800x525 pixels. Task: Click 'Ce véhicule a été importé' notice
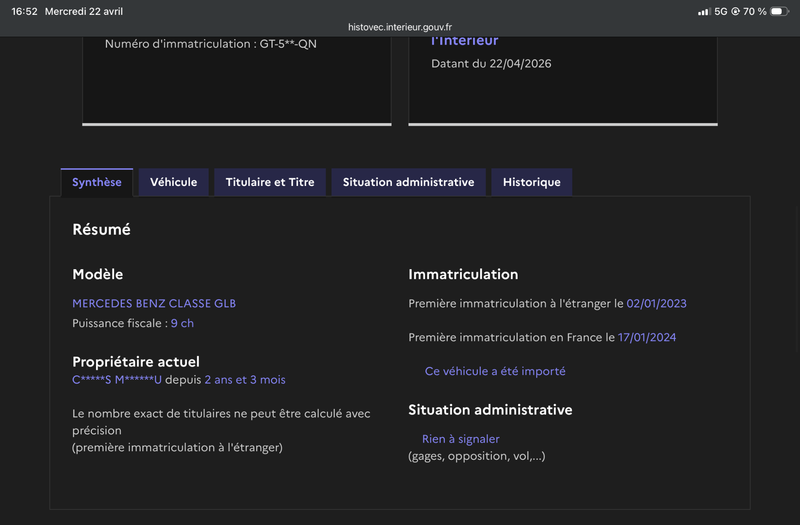tap(495, 371)
